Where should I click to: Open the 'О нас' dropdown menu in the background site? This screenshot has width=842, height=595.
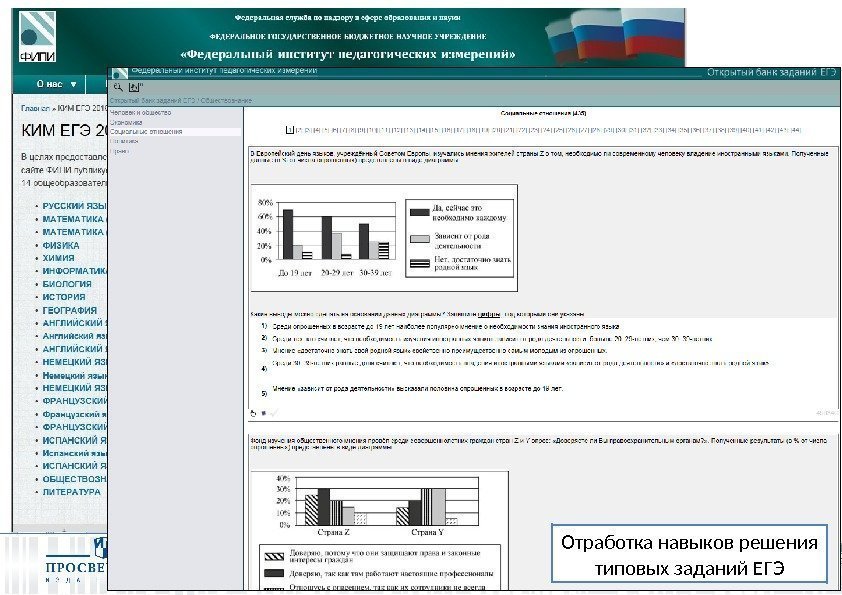coord(56,84)
